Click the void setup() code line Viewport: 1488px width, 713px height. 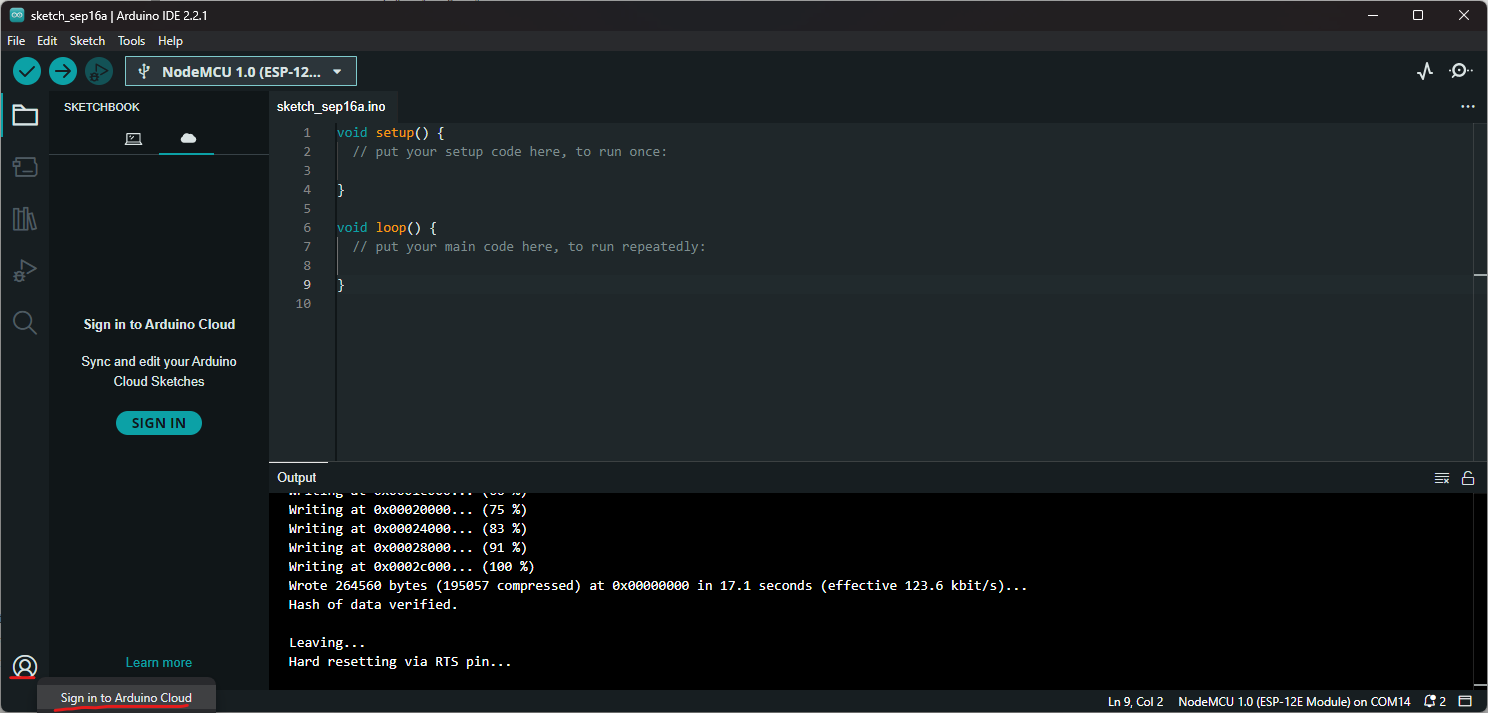point(390,132)
